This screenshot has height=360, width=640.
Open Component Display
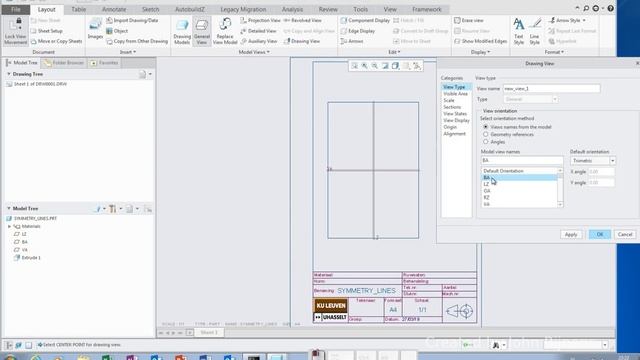click(x=365, y=20)
